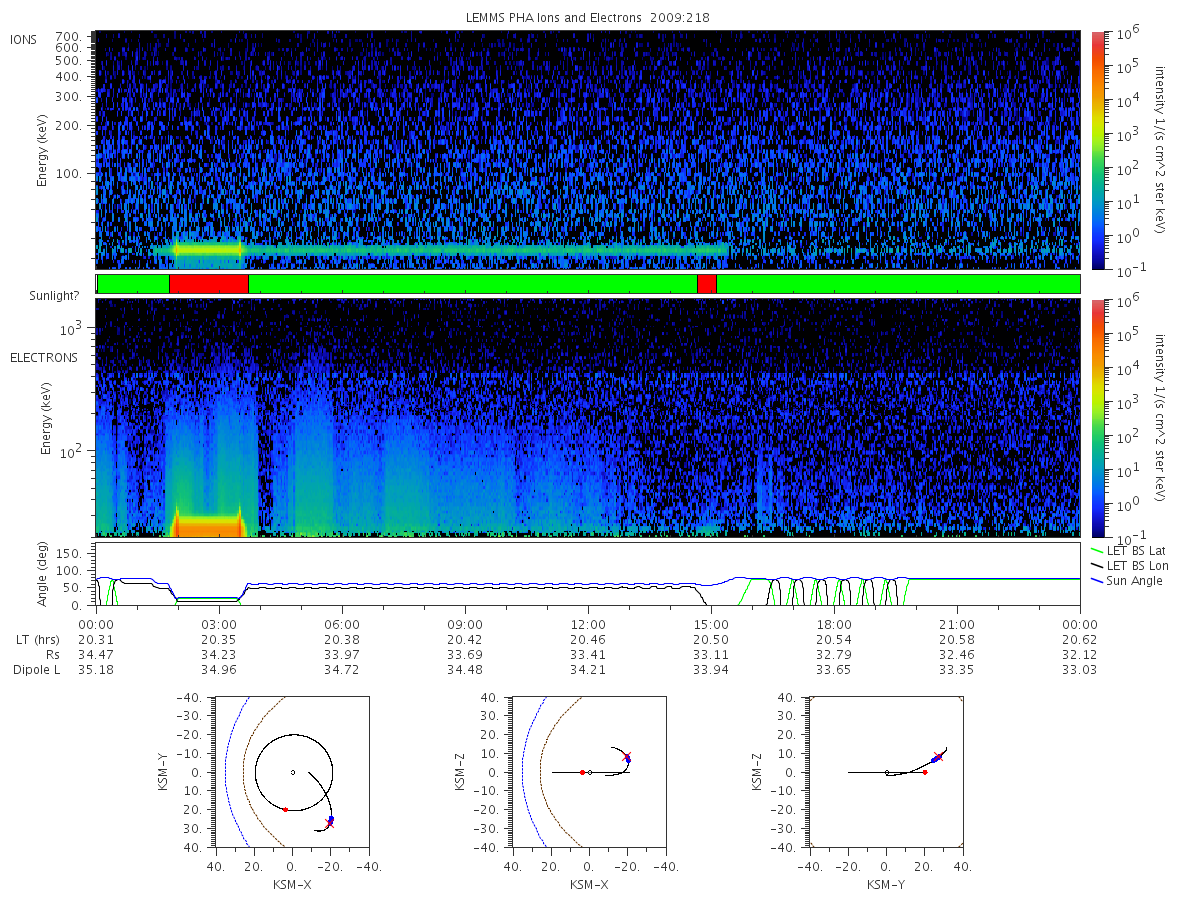
Task: Click the orange electron burst at low energy
Action: pyautogui.click(x=208, y=525)
